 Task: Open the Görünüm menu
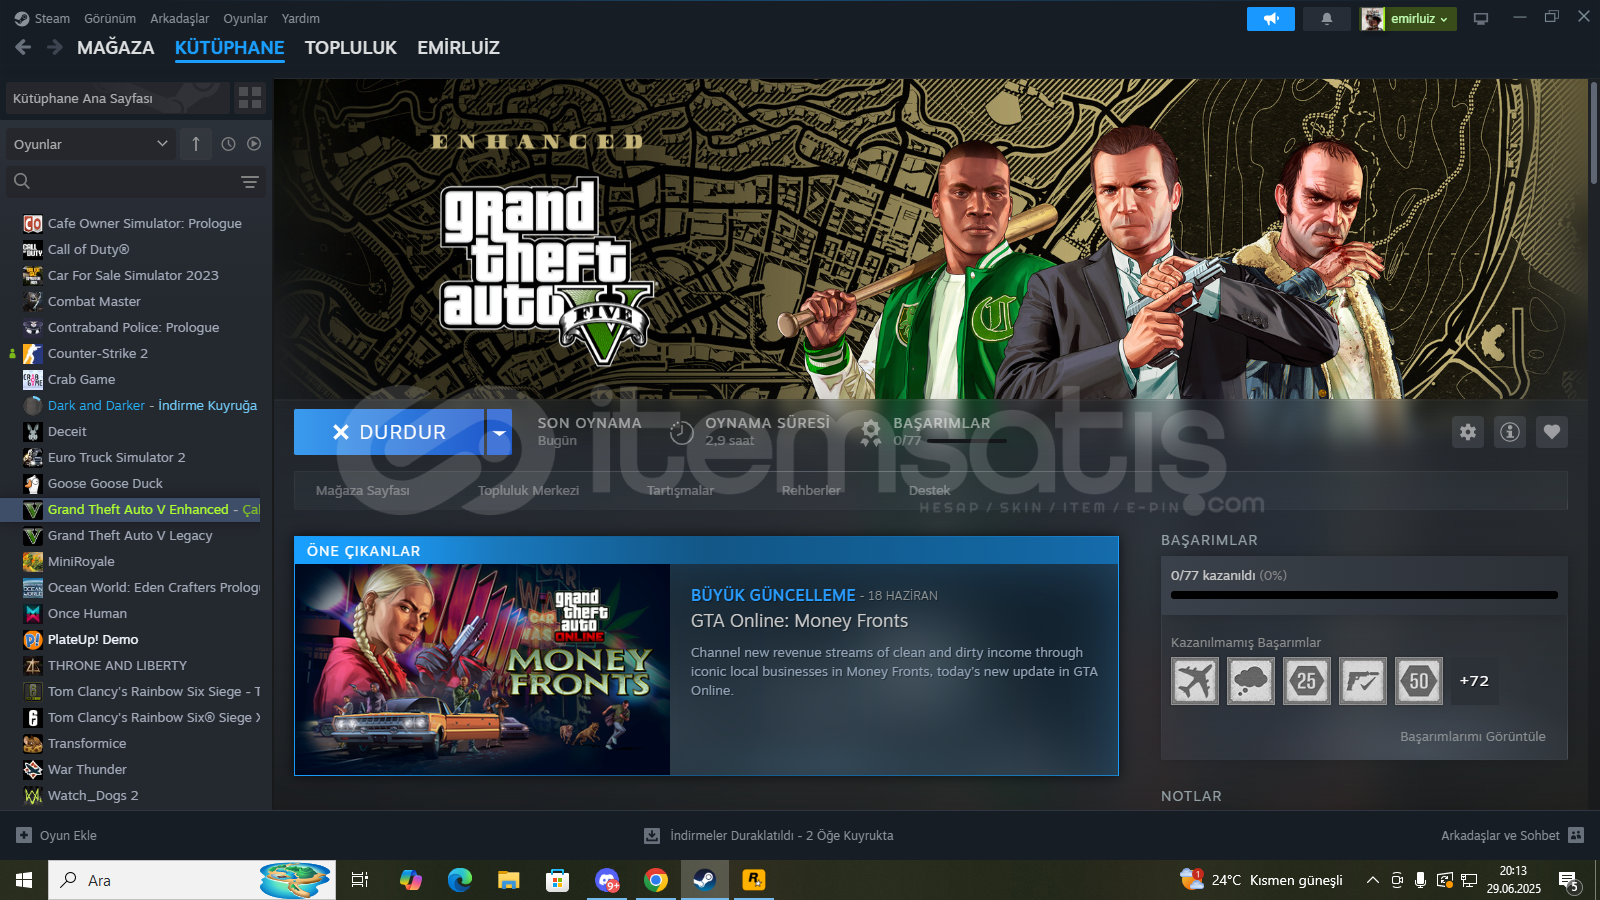click(110, 18)
